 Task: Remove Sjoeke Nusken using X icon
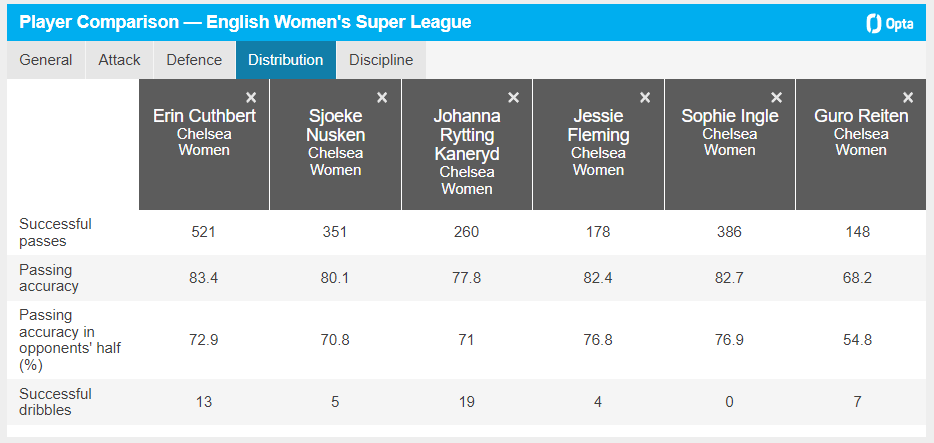click(x=382, y=97)
